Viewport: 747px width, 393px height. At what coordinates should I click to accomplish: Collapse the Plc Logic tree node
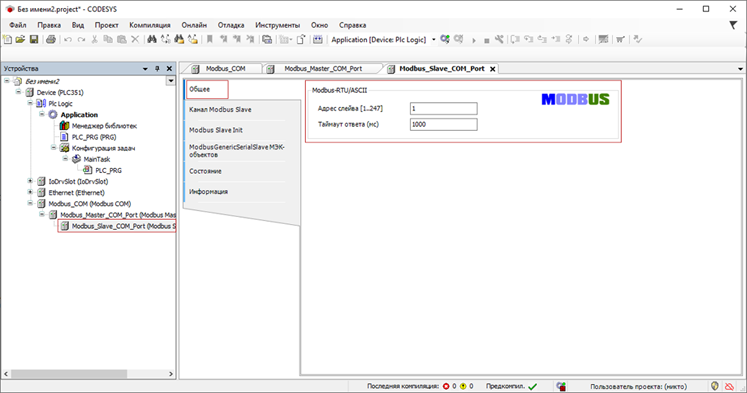point(30,103)
